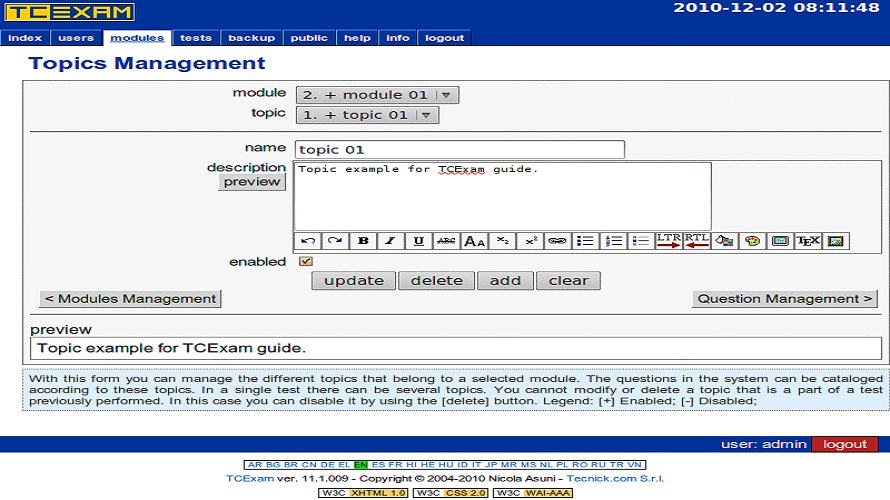This screenshot has width=890, height=500.
Task: Click the W3C CSS 2.0 badge
Action: click(x=451, y=493)
